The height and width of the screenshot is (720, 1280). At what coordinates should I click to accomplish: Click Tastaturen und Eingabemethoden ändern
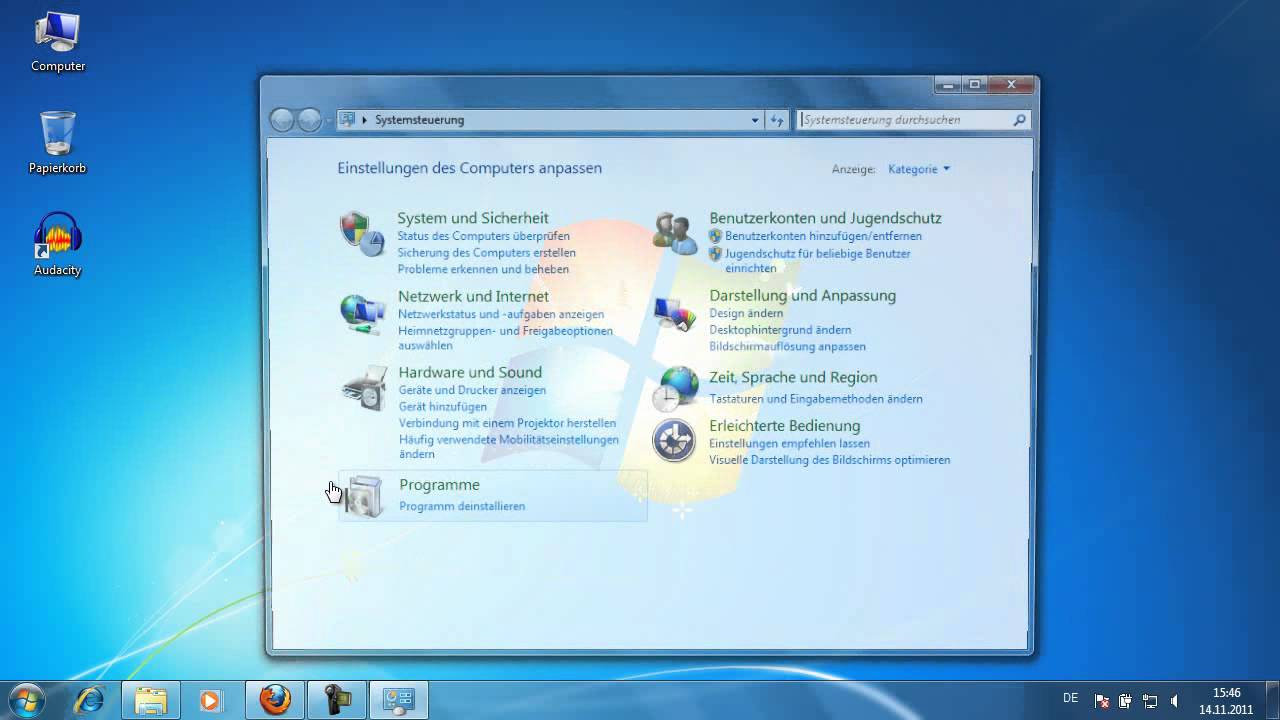[816, 399]
